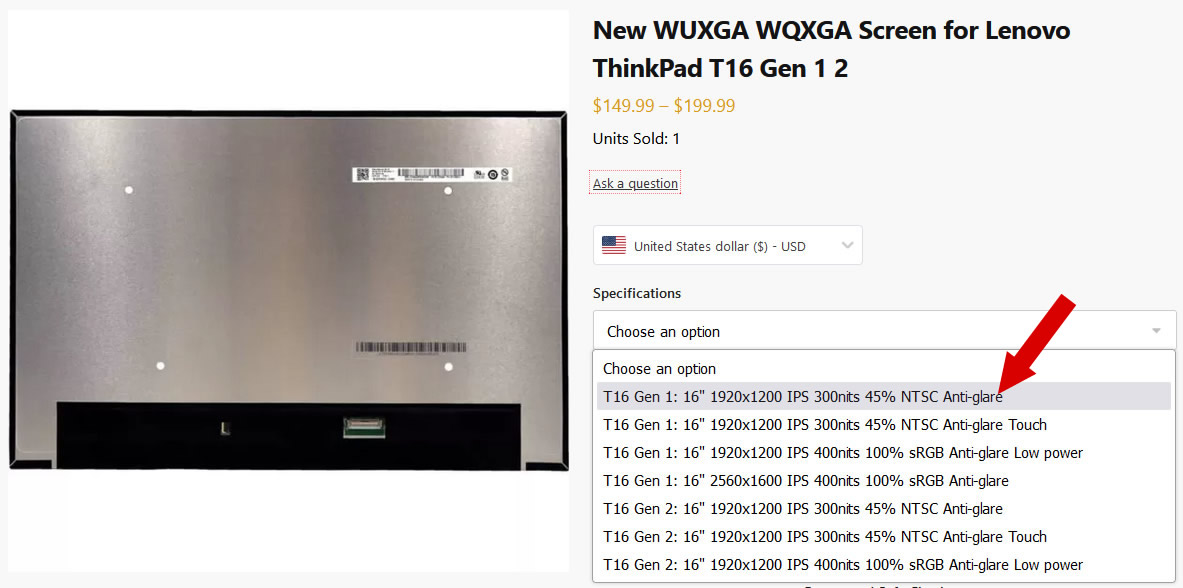
Task: Click the Units Sold text
Action: coord(637,139)
